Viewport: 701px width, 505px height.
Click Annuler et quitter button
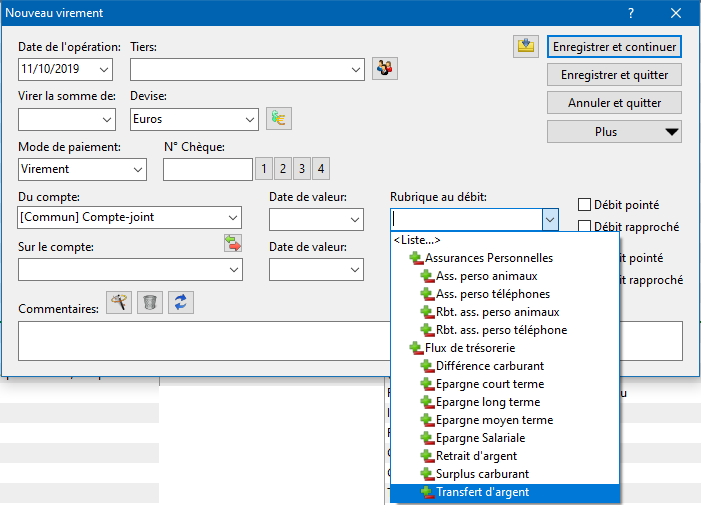pos(614,103)
